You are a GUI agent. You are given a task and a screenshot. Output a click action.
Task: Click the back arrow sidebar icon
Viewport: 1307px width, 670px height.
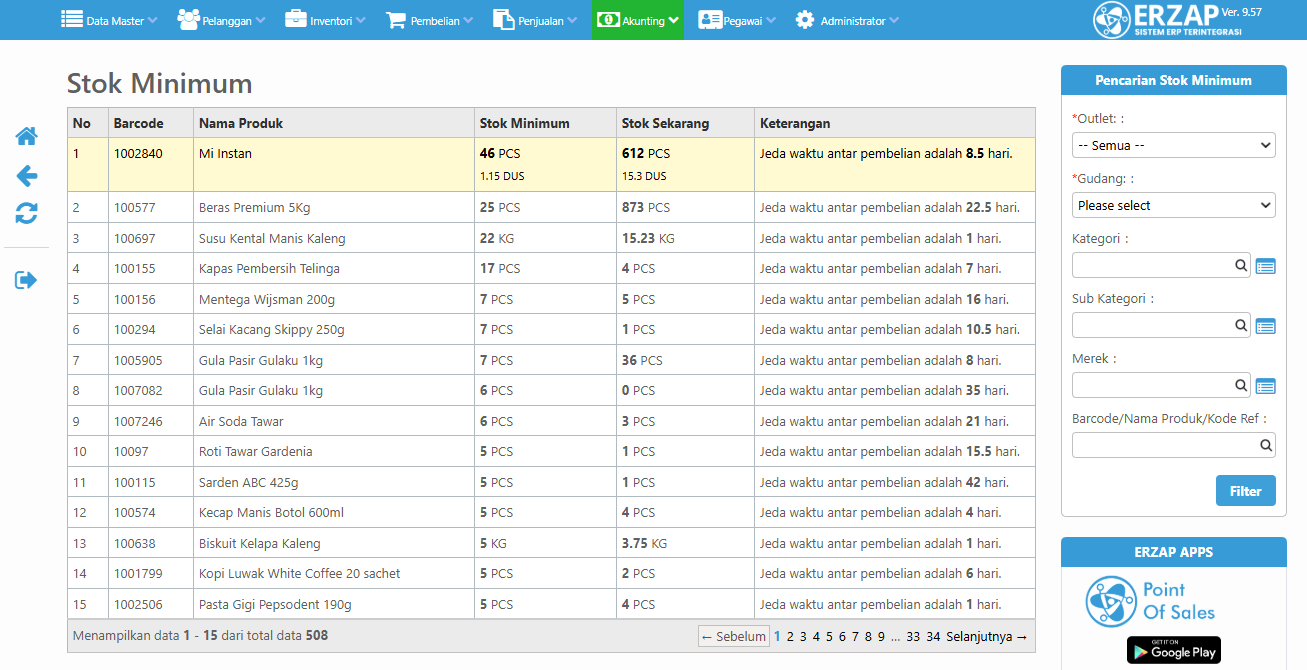click(x=26, y=176)
